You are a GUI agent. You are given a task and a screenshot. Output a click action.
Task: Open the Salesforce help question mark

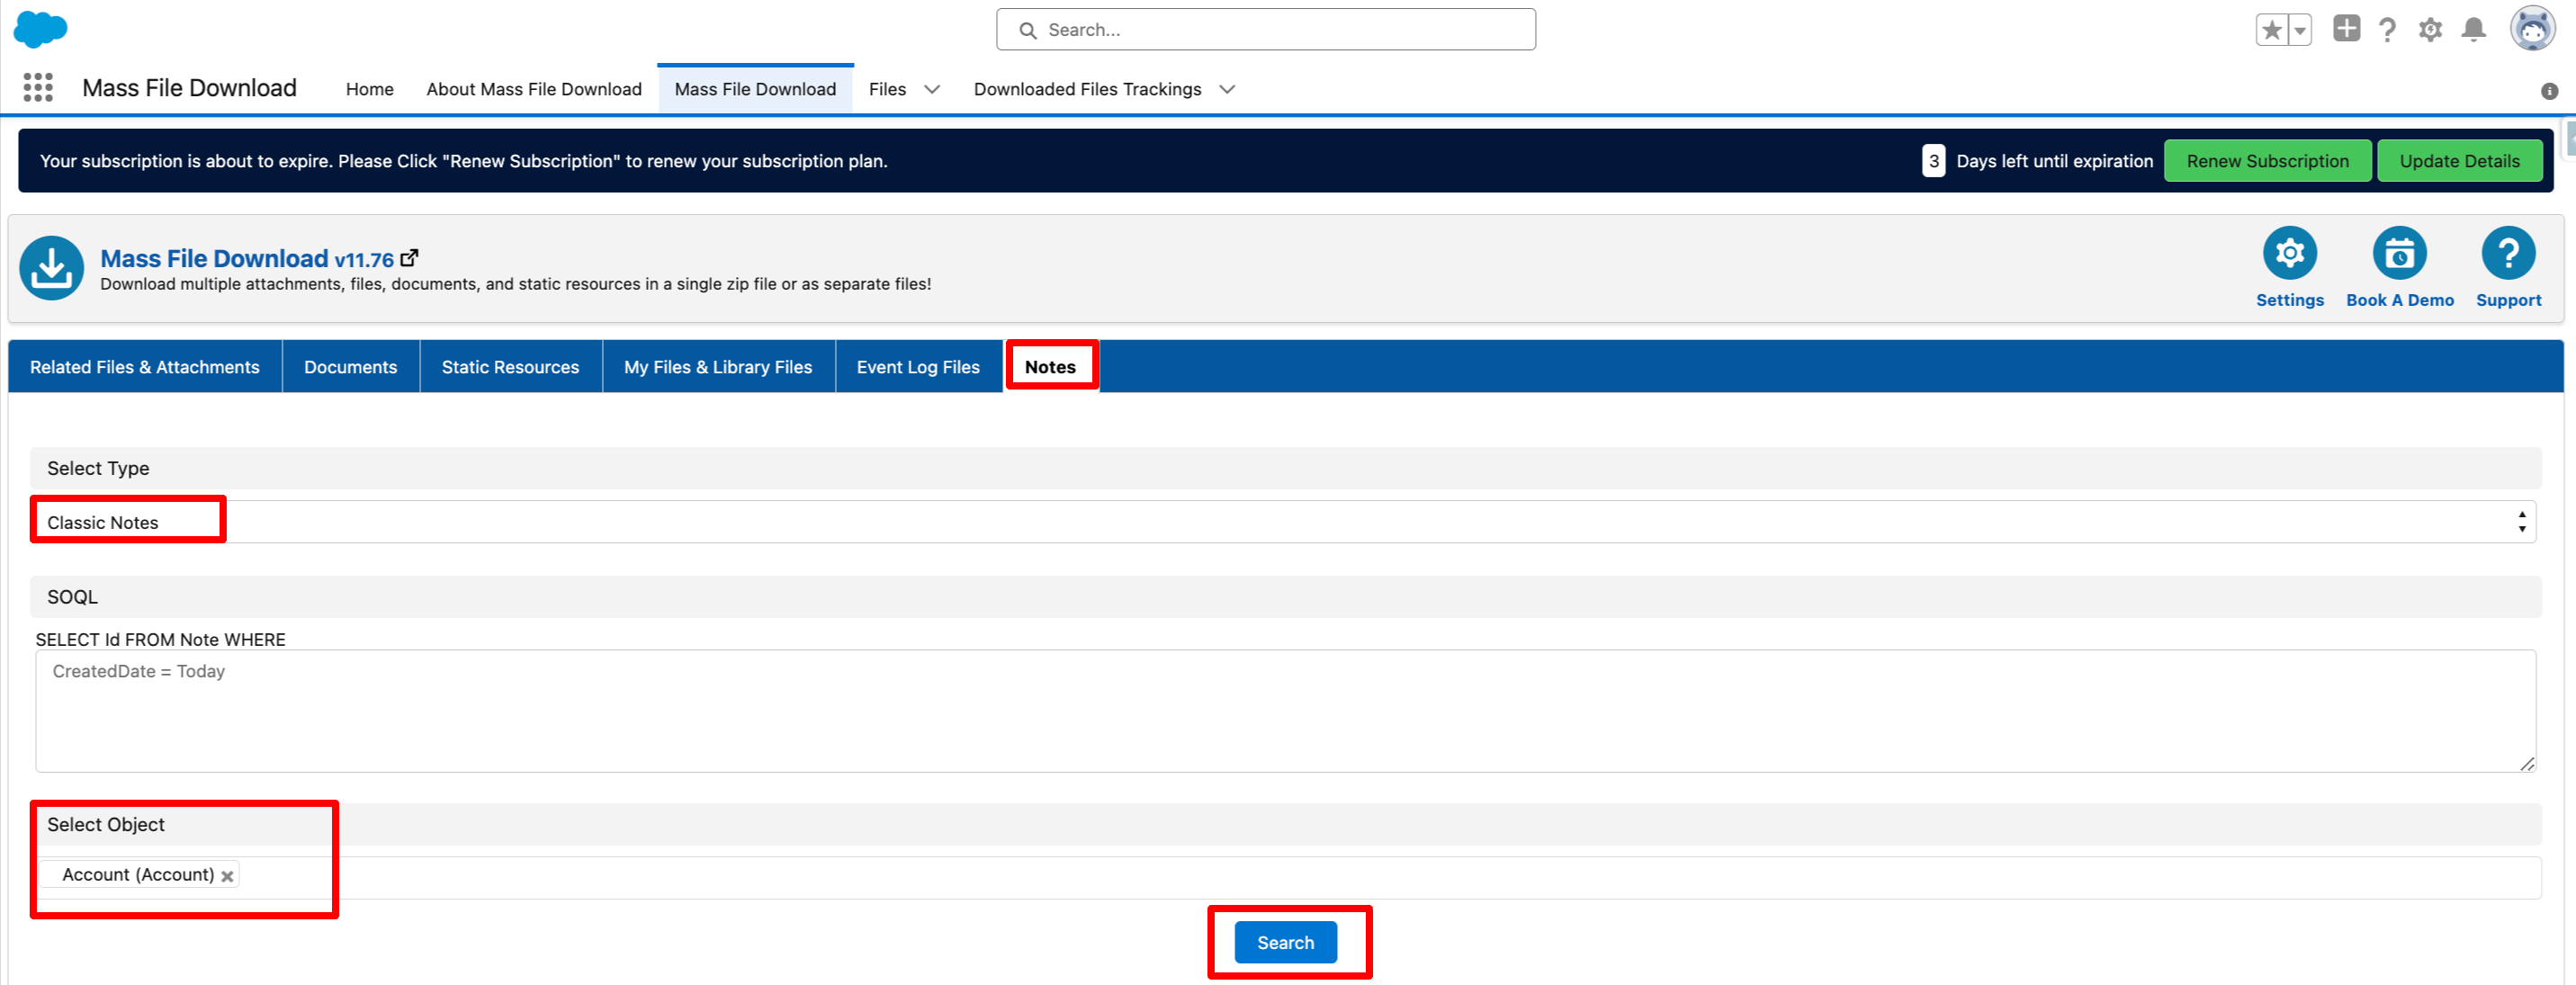2387,30
